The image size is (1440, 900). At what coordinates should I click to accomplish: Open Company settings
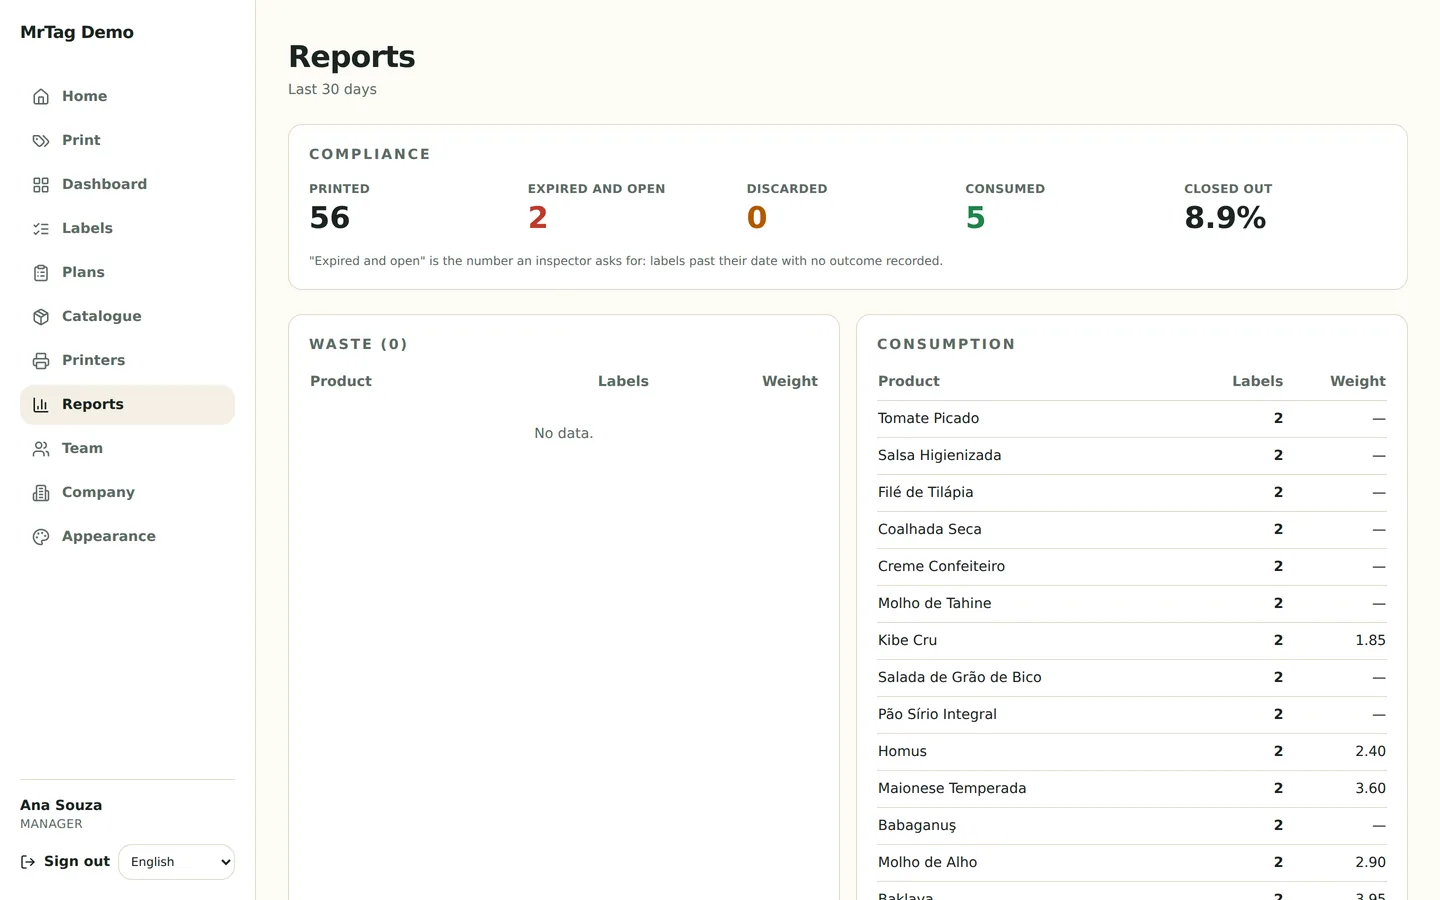click(x=127, y=492)
